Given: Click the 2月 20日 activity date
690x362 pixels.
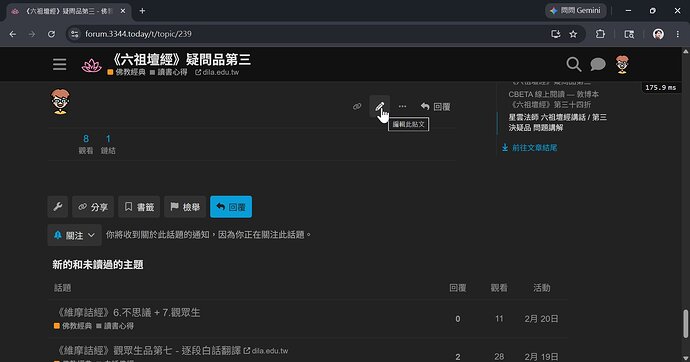Looking at the screenshot, I should (x=541, y=318).
